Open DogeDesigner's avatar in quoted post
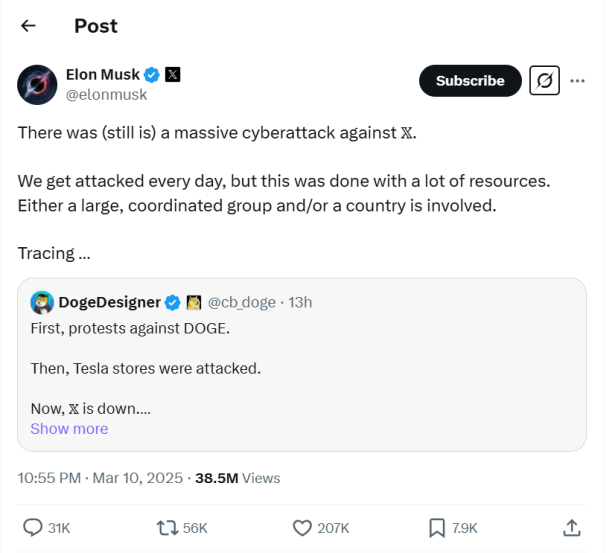This screenshot has height=553, width=615. [42, 302]
